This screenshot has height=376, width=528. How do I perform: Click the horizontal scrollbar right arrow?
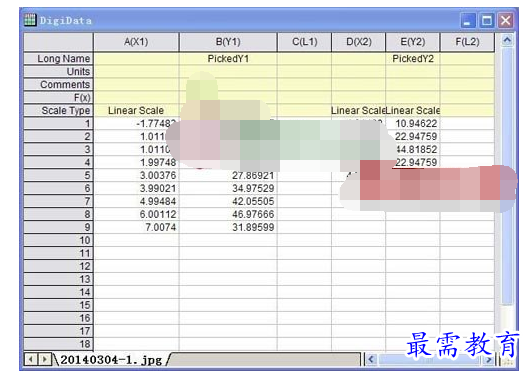[488, 360]
